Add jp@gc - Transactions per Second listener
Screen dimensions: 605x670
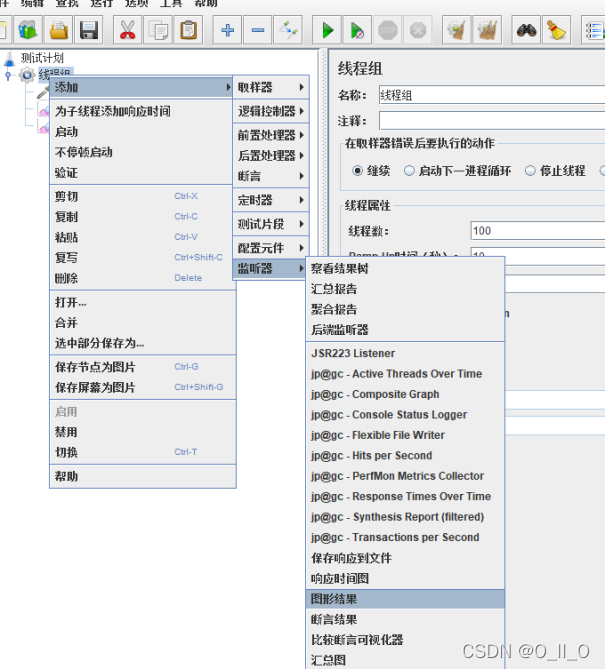(405, 537)
